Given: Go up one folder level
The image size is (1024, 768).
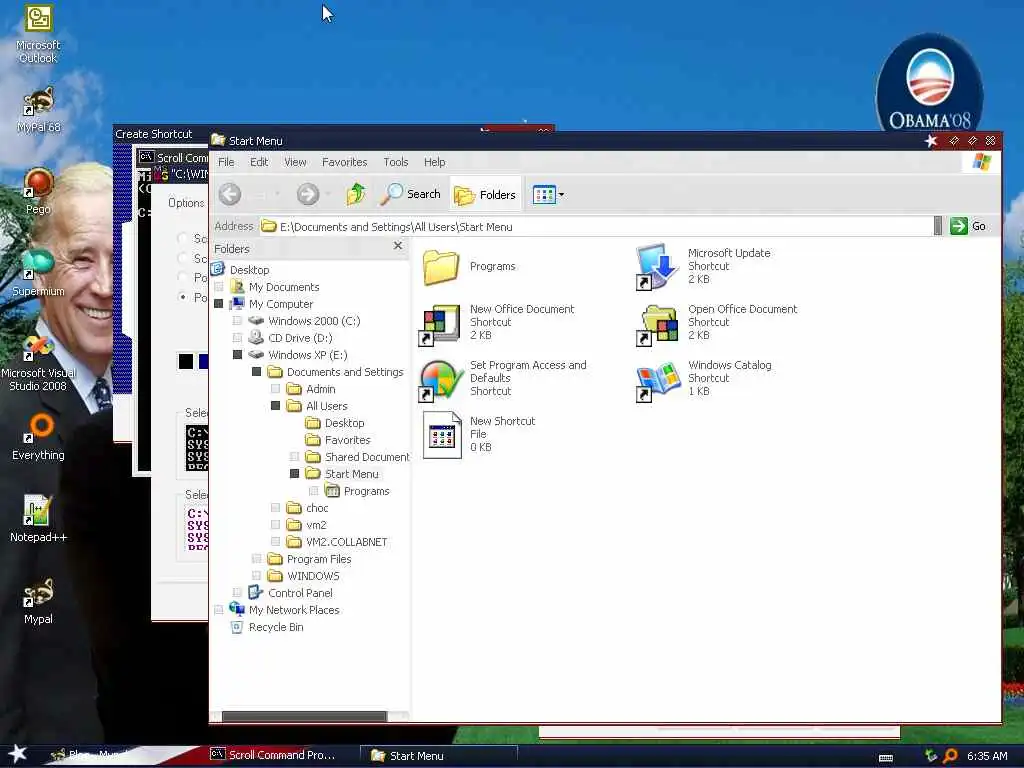Looking at the screenshot, I should click(356, 194).
